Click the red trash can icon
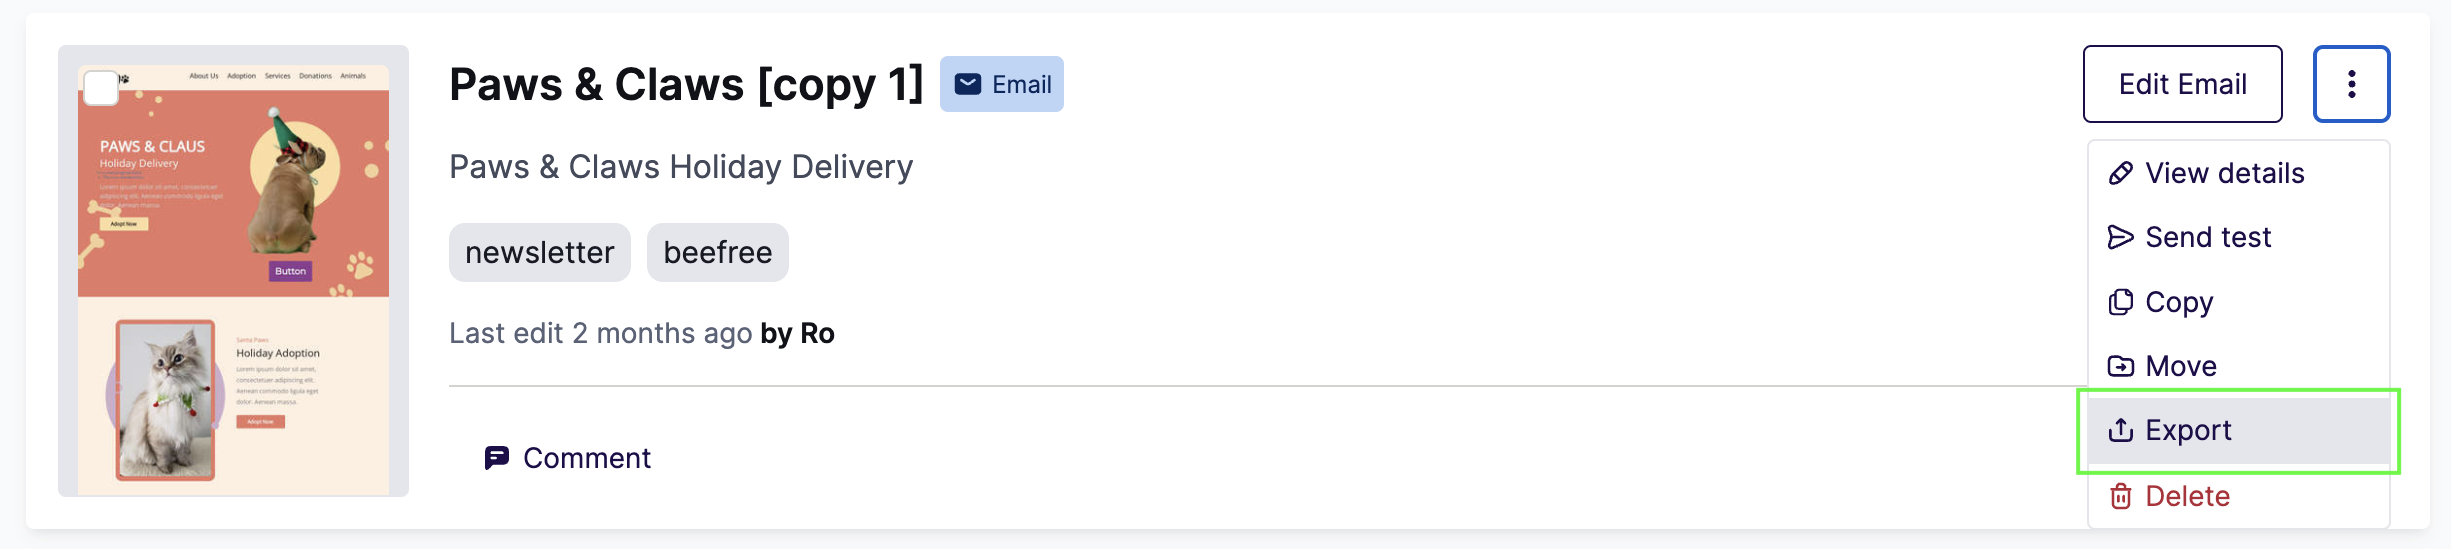Viewport: 2451px width, 549px height. [x=2120, y=496]
